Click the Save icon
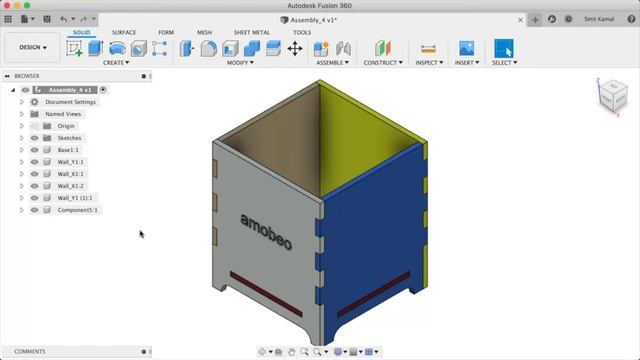This screenshot has width=640, height=360. click(x=47, y=19)
